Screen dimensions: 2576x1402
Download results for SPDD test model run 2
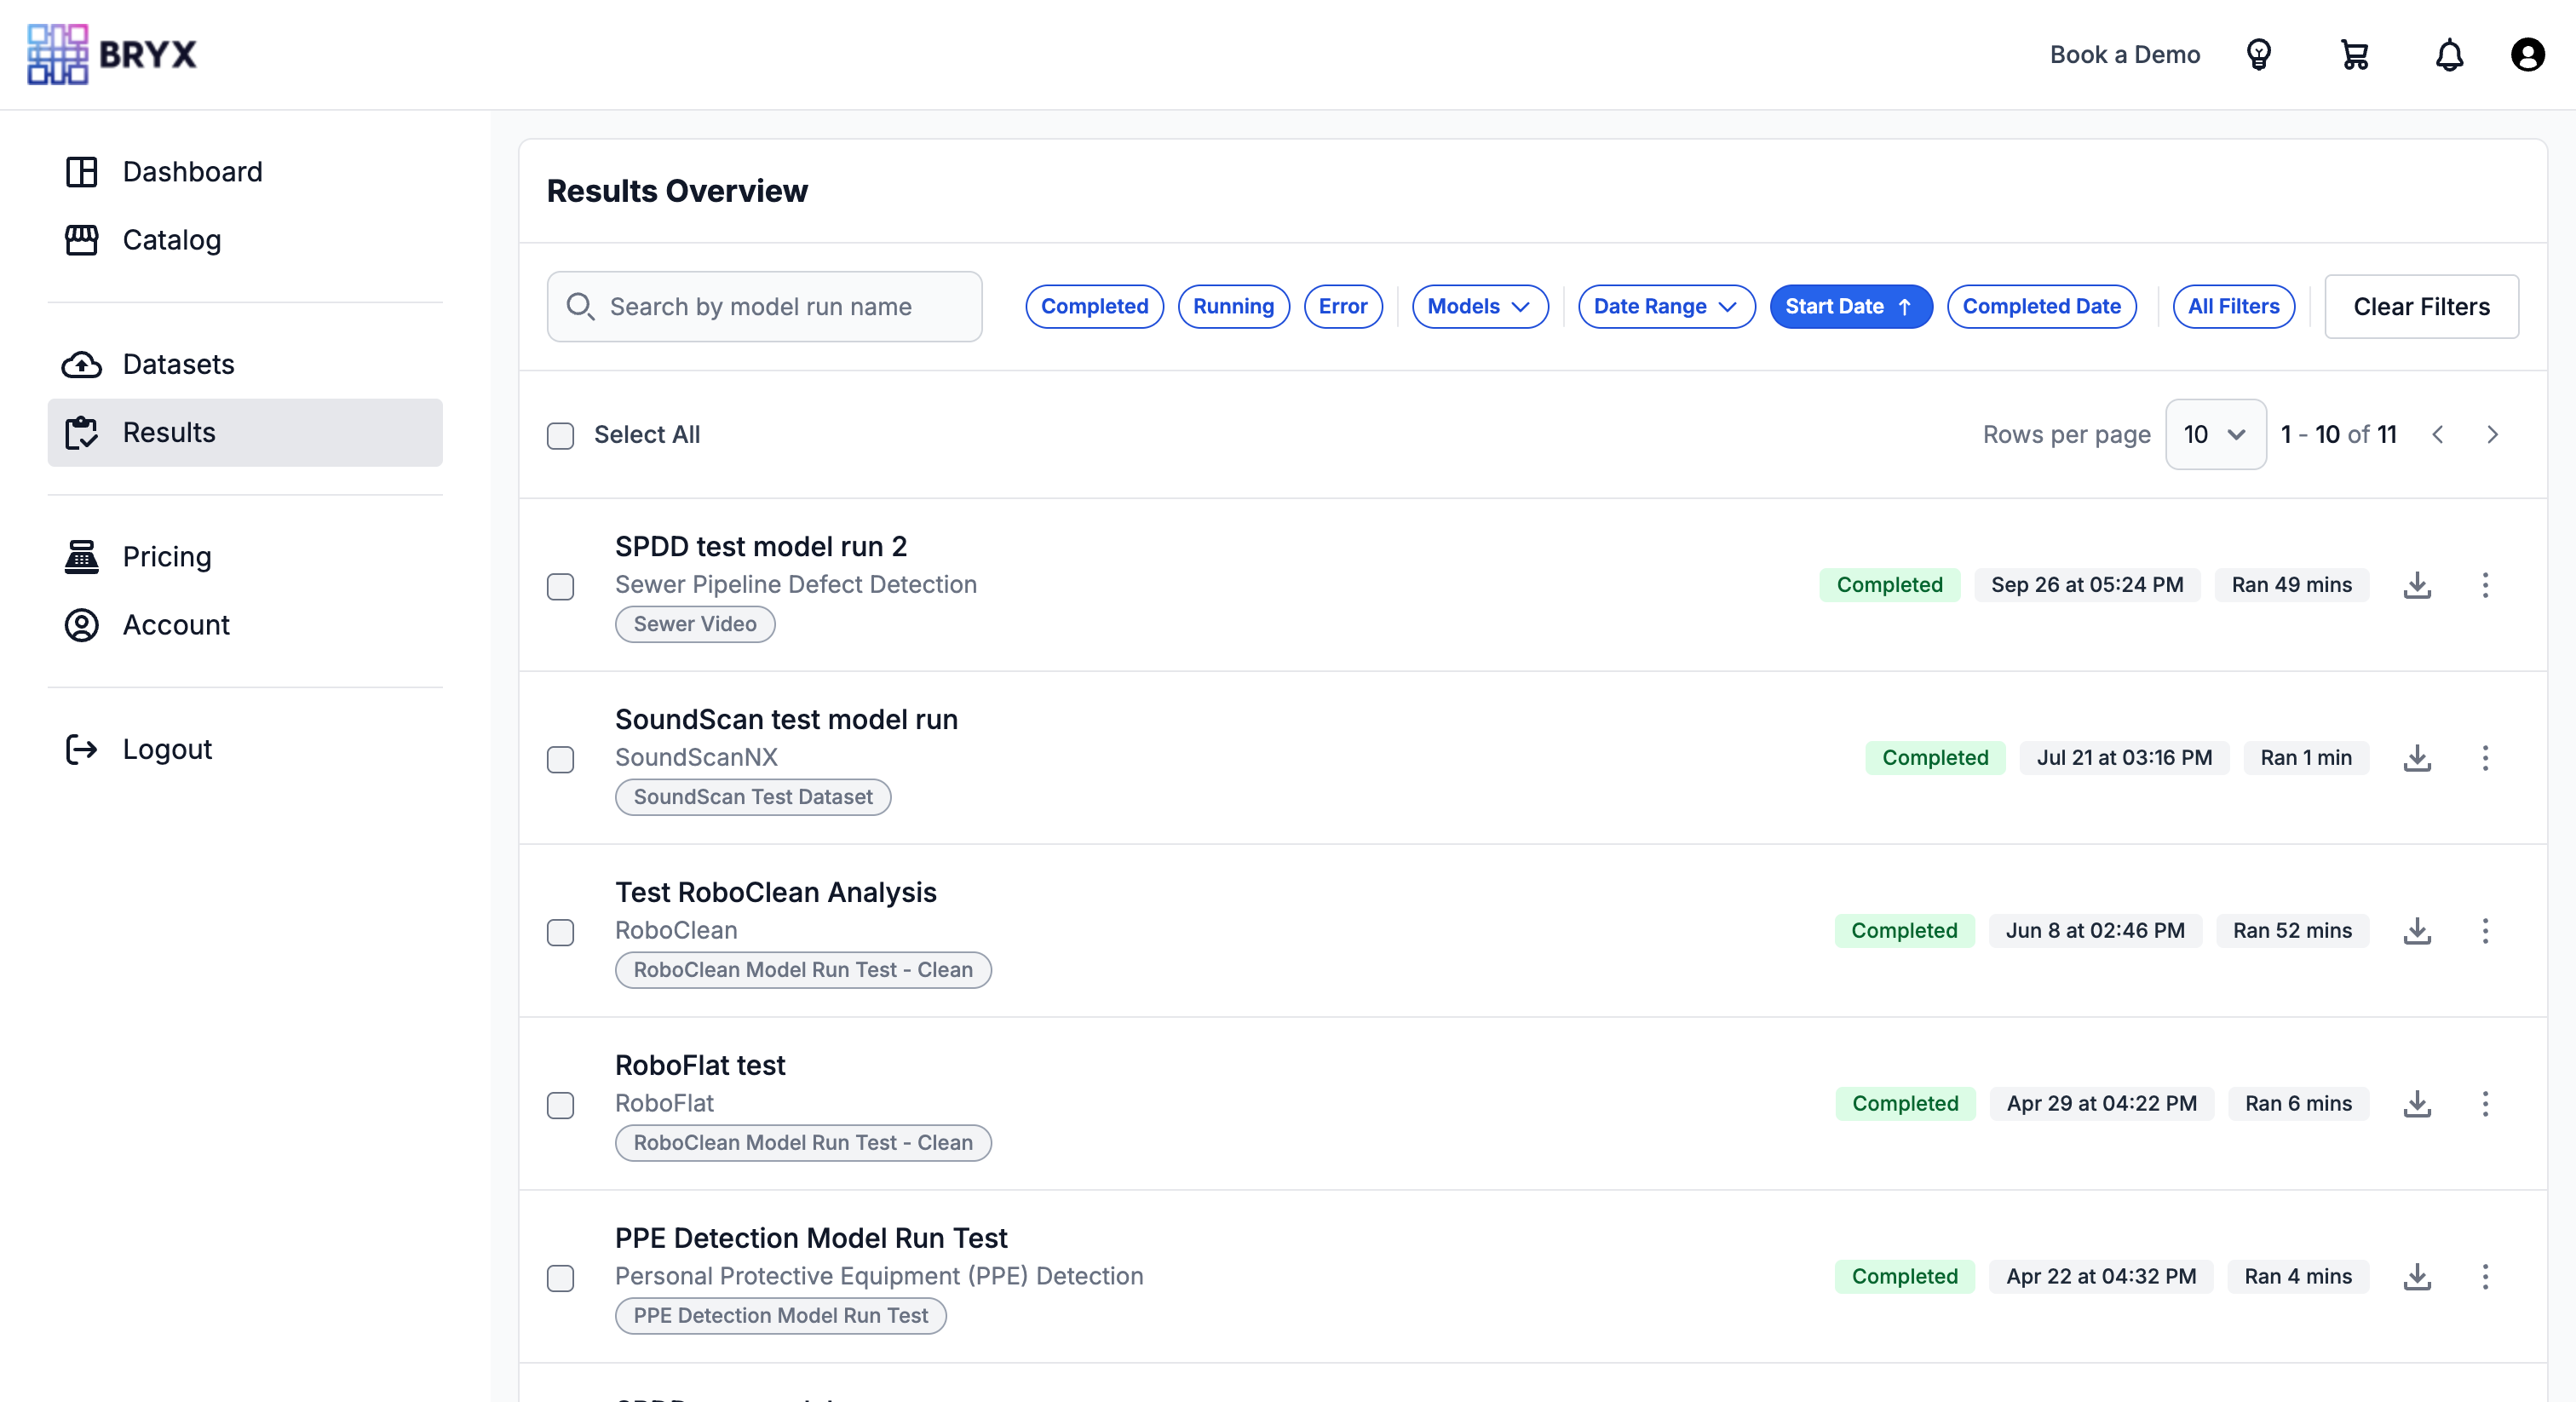tap(2417, 585)
